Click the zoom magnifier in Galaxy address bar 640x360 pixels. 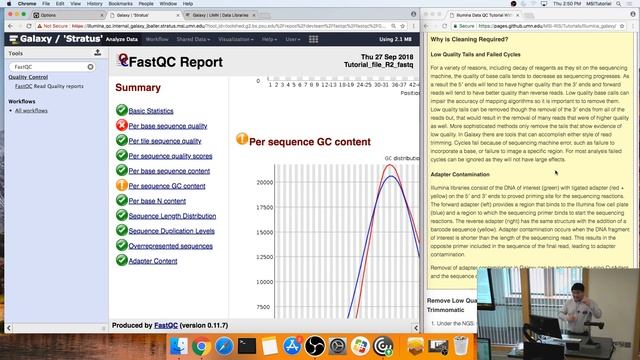point(393,26)
